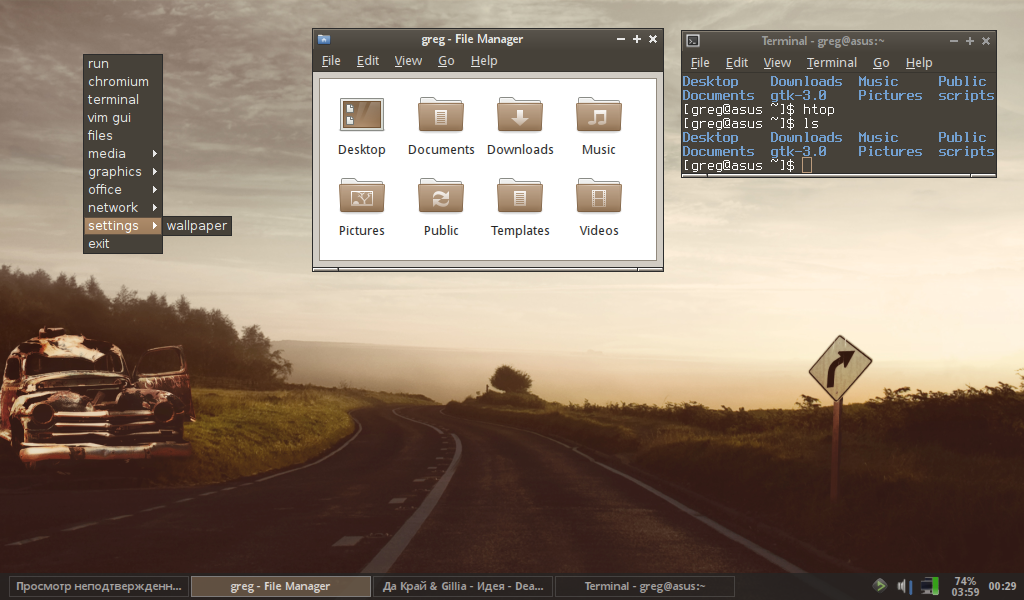Switch to Terminal window in taskbar
Screen dimensions: 1024x600
[644, 587]
